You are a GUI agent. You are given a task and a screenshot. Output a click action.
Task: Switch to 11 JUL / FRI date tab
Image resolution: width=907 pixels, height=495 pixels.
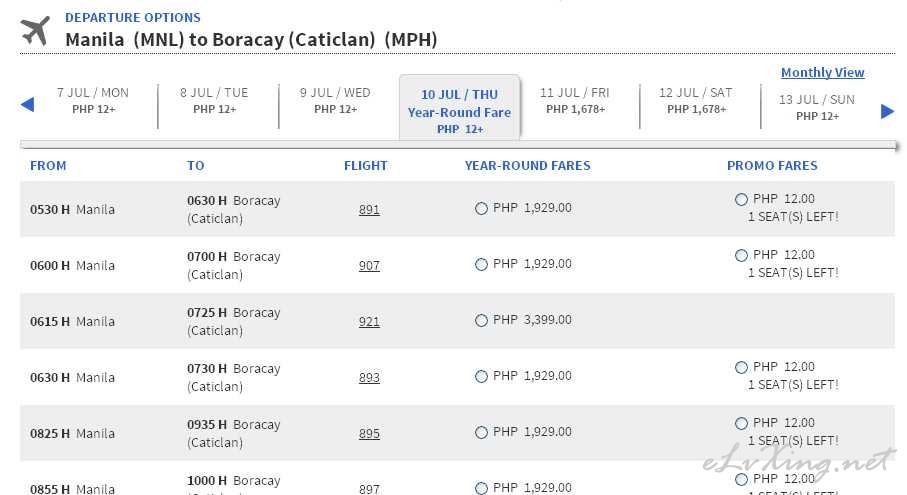point(575,101)
